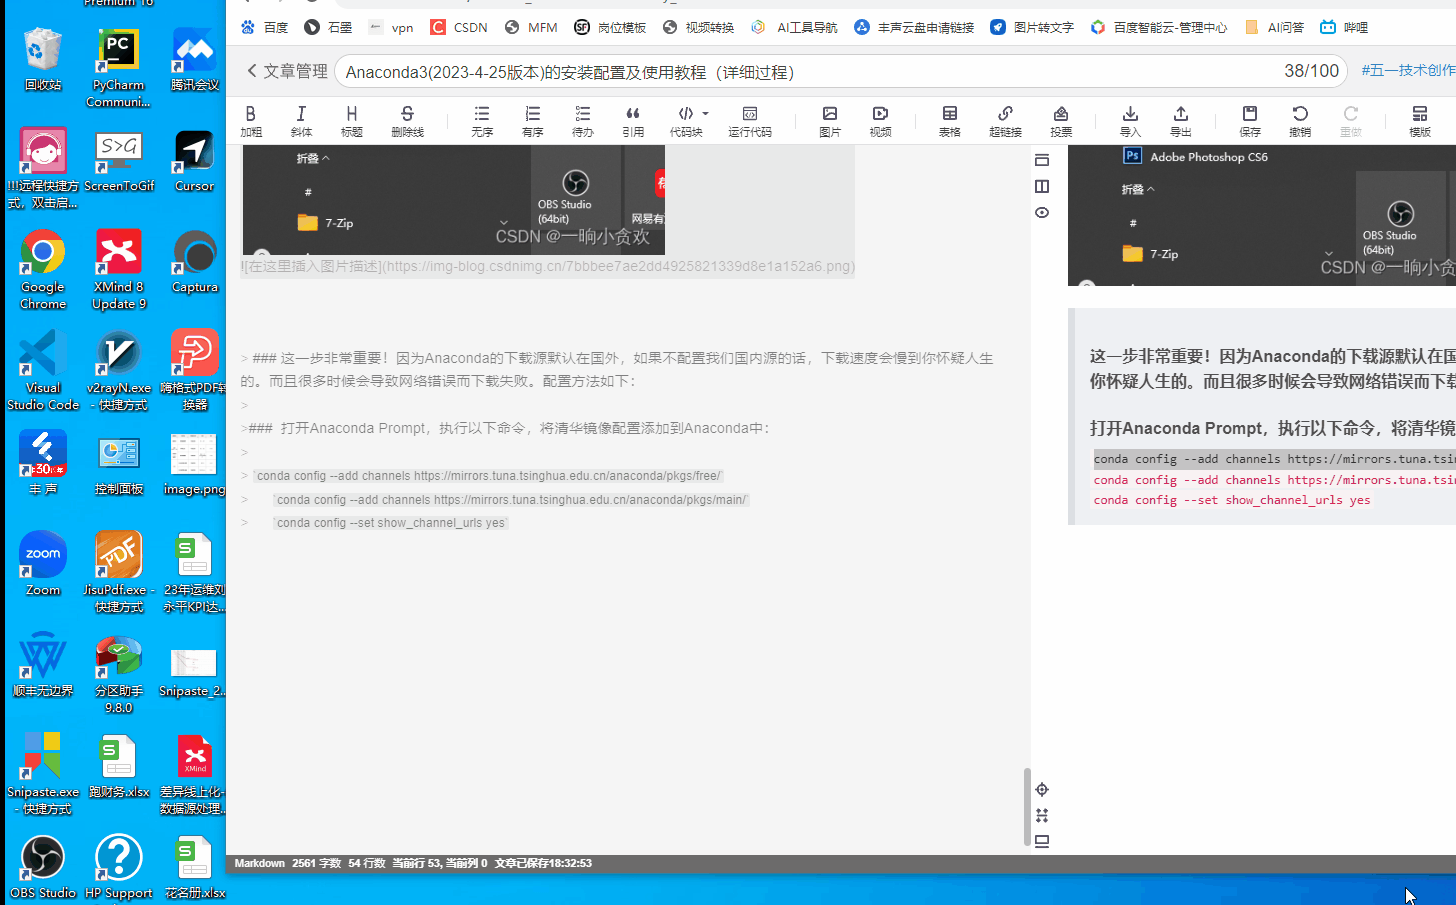Open the code block language dropdown
1456x905 pixels.
pyautogui.click(x=703, y=113)
